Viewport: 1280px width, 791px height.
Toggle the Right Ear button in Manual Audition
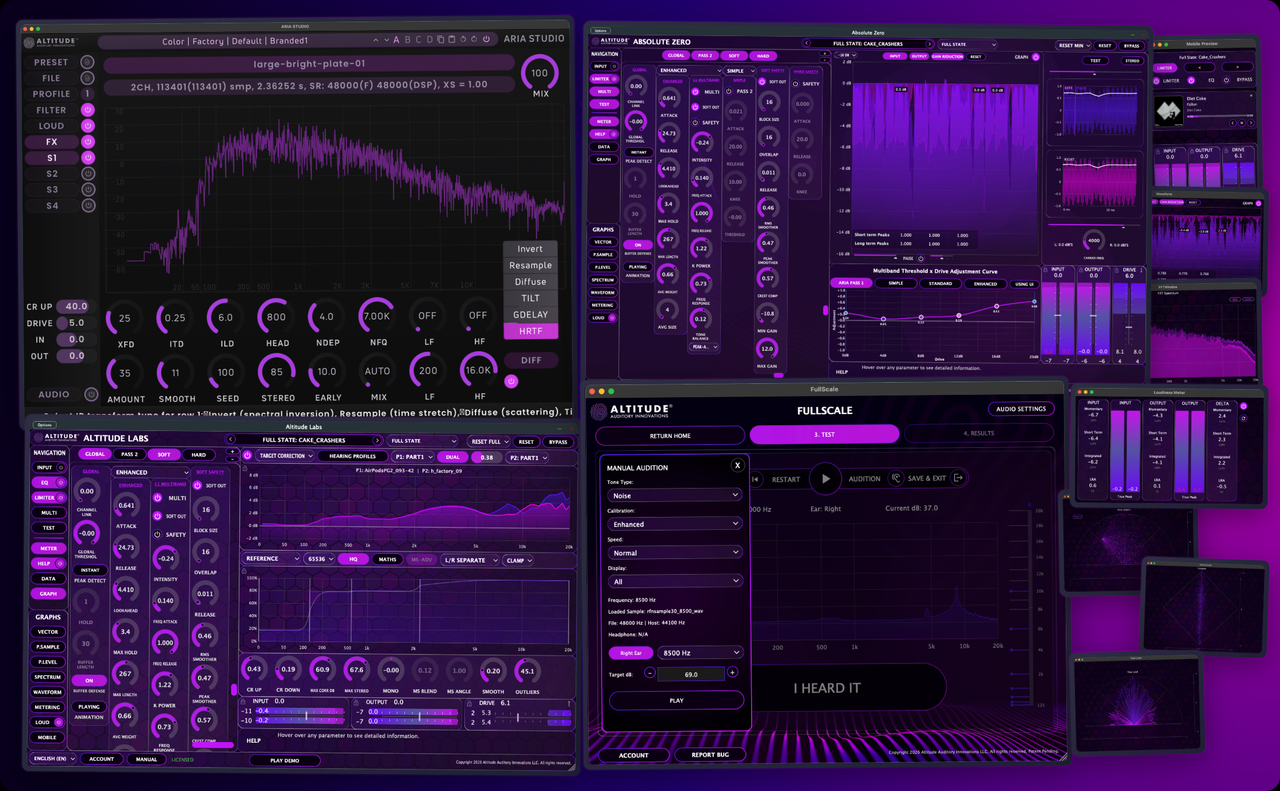click(x=629, y=653)
